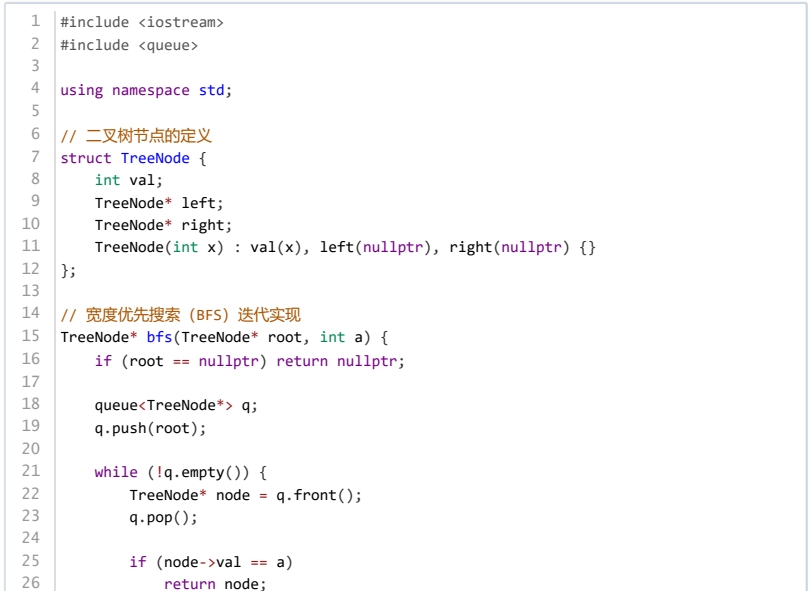Click the 'int val;' member line
This screenshot has height=591, width=812.
[x=128, y=180]
